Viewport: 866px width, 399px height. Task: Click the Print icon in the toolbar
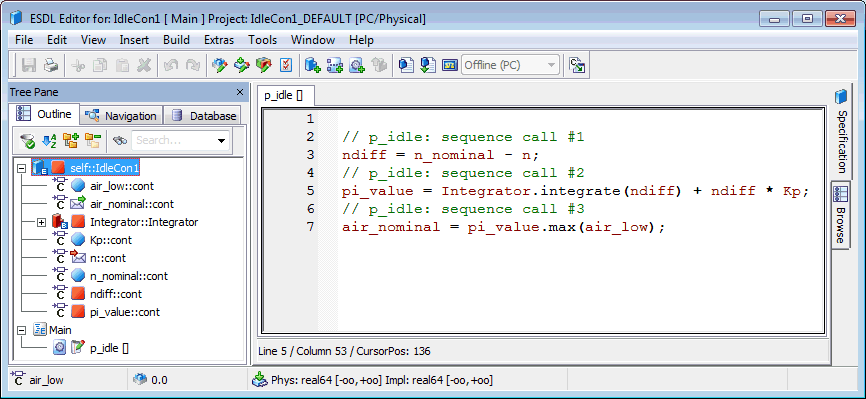[x=51, y=65]
